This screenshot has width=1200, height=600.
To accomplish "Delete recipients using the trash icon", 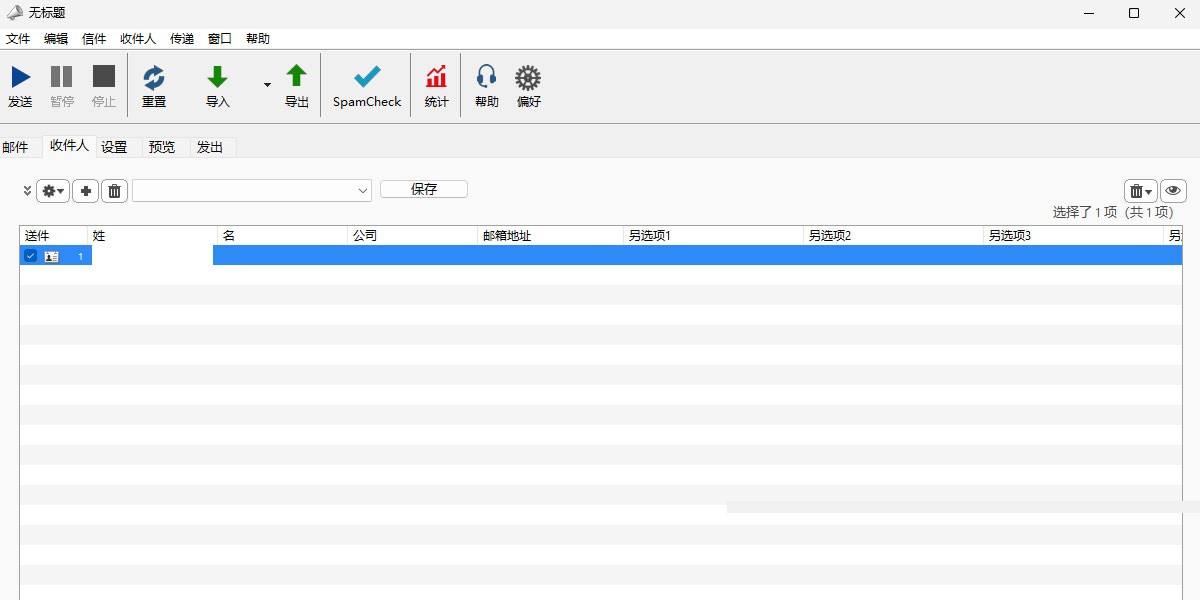I will [115, 190].
